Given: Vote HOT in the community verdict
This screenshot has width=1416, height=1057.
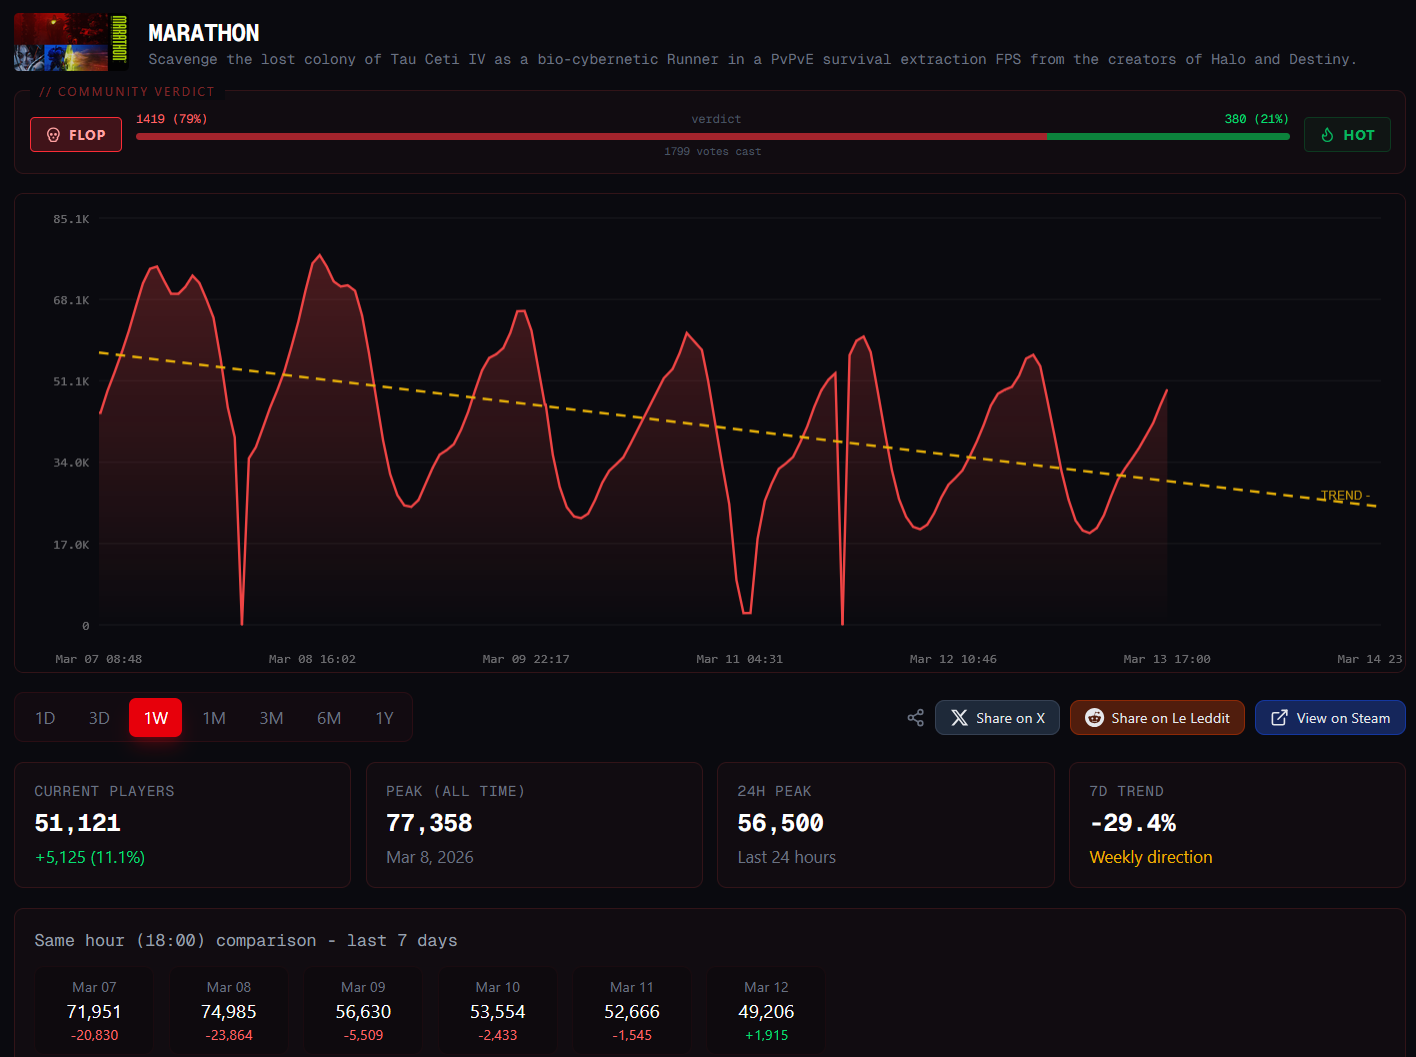Looking at the screenshot, I should click(x=1347, y=135).
